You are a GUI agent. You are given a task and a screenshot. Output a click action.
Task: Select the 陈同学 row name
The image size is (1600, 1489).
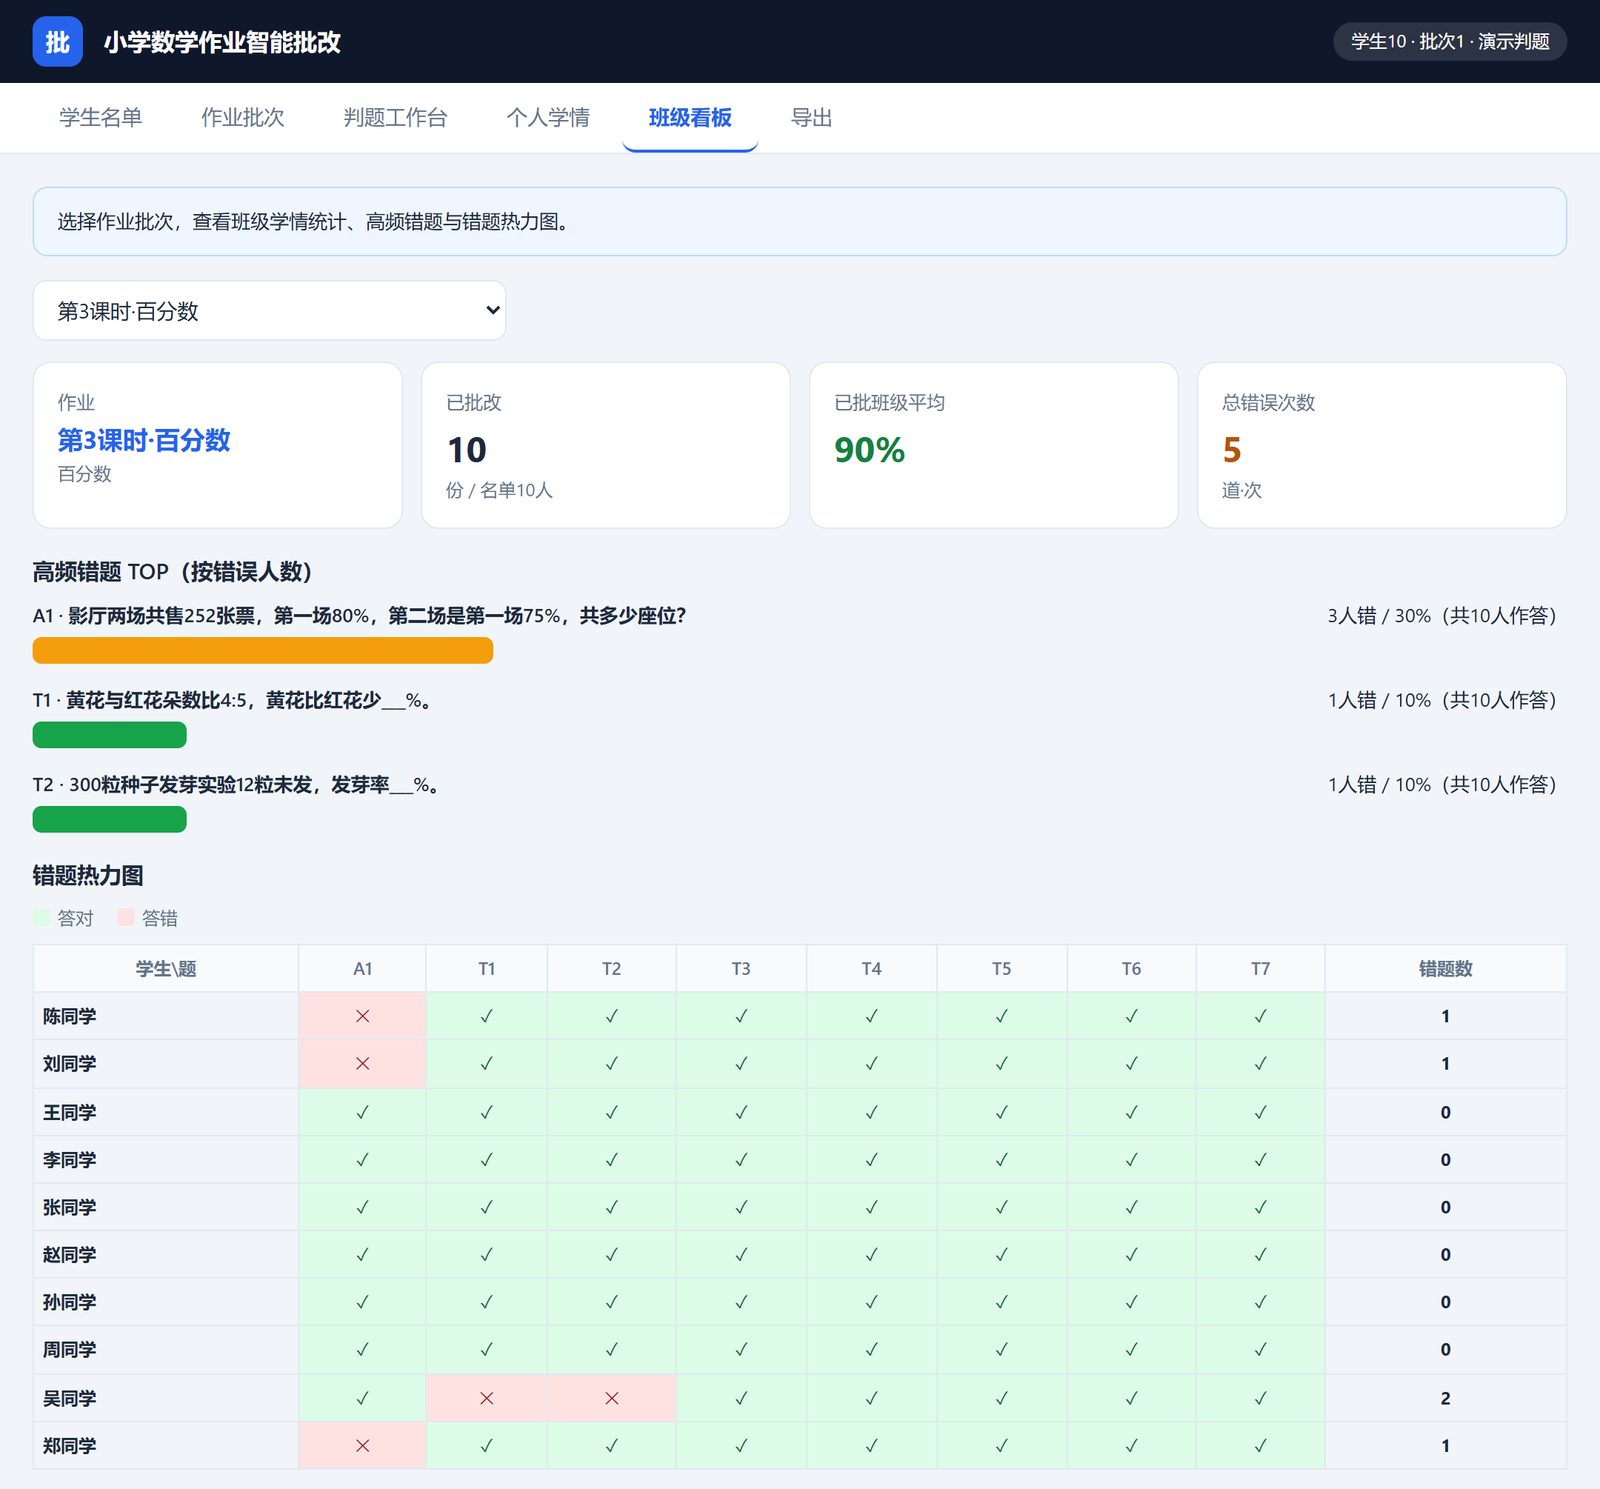(69, 1016)
